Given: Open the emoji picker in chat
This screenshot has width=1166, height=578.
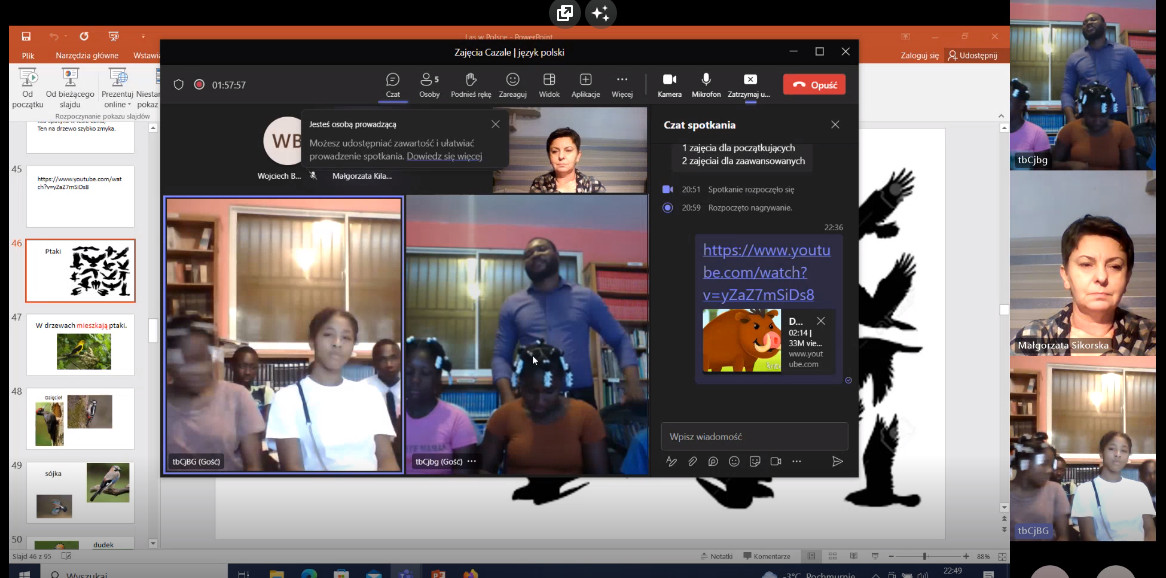Looking at the screenshot, I should point(734,461).
